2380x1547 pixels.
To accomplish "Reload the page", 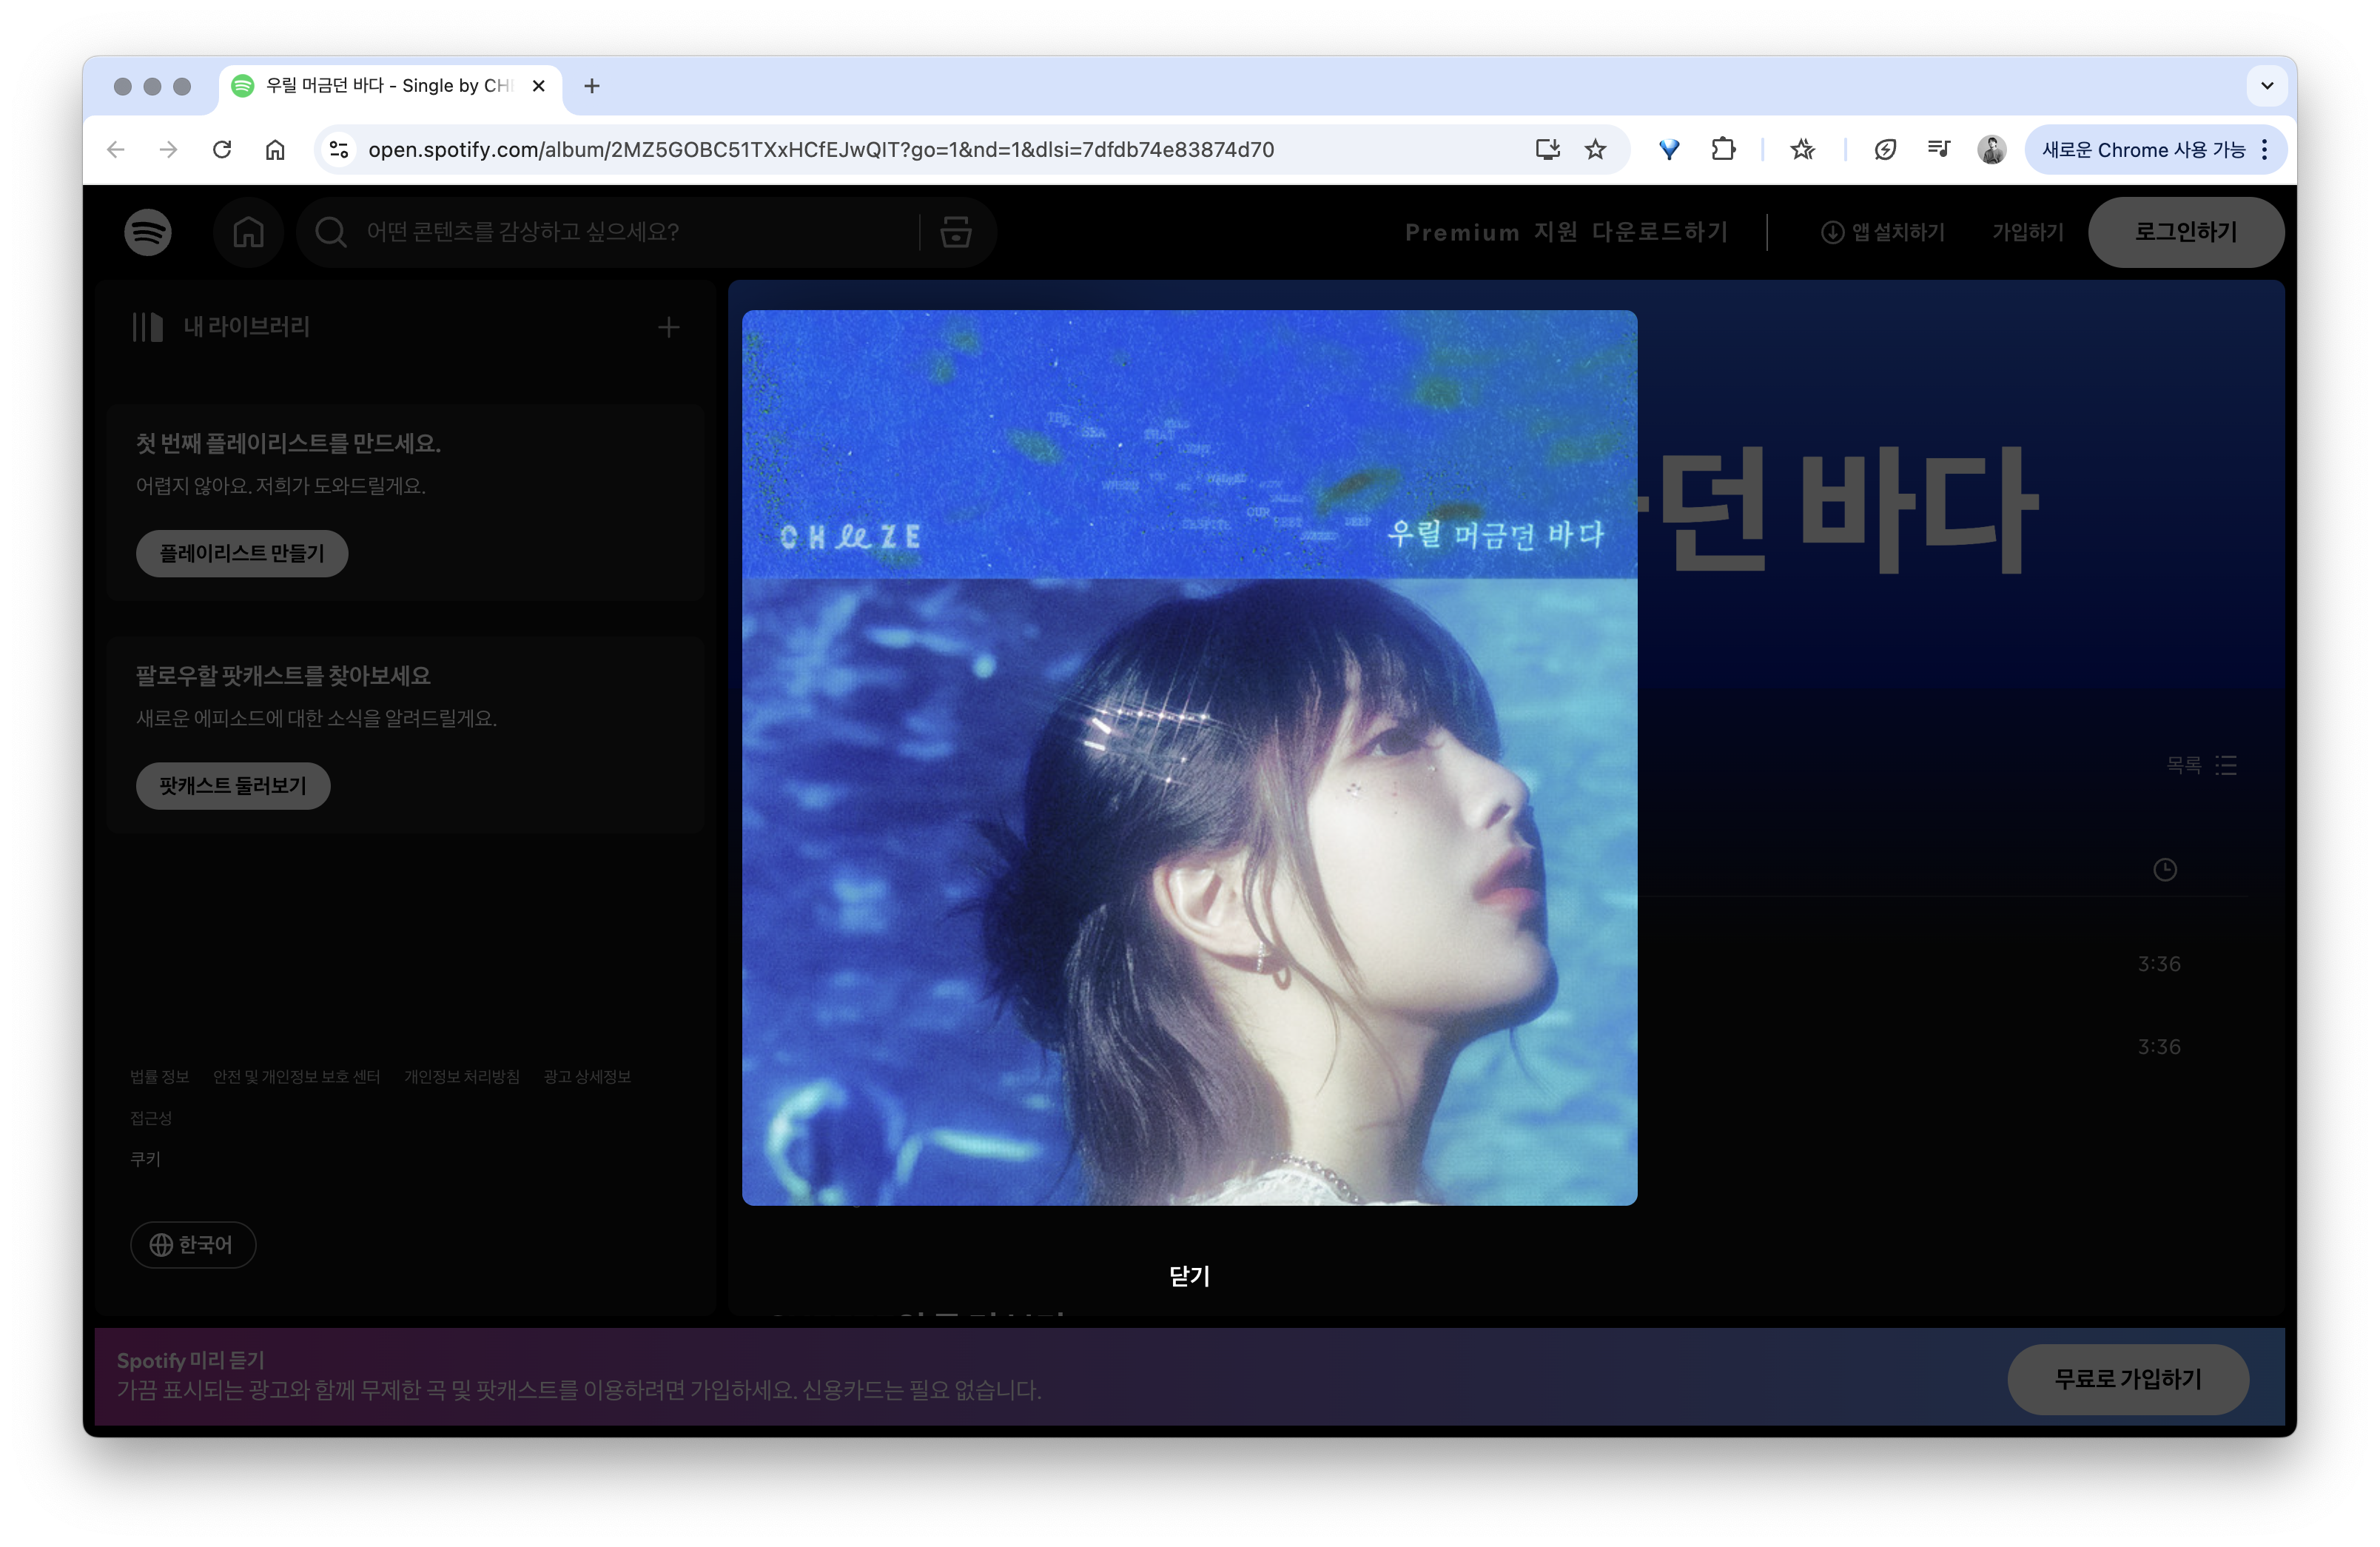I will coord(222,150).
